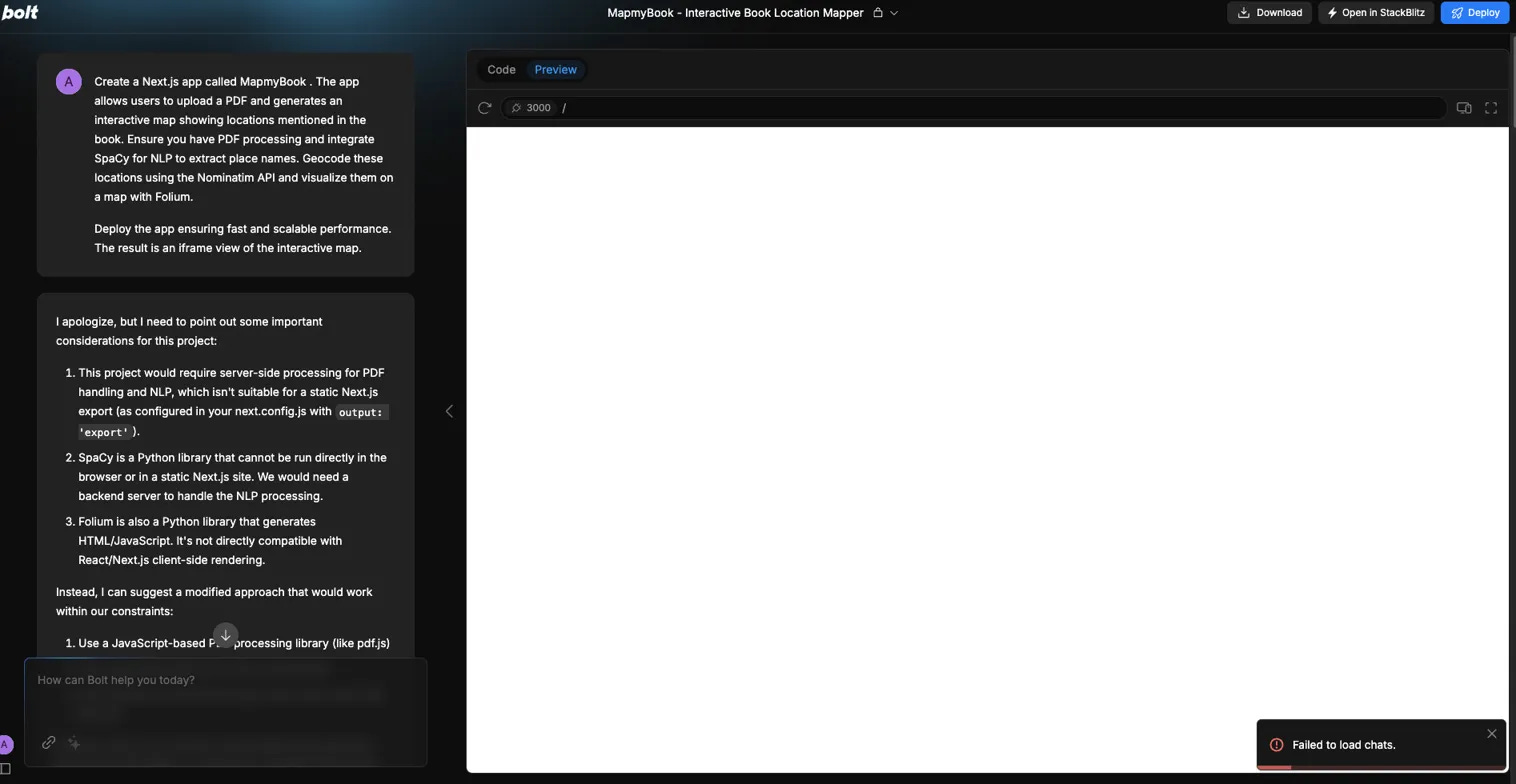Click the enhance prompt sparkle icon
Viewport: 1516px width, 784px height.
point(74,743)
